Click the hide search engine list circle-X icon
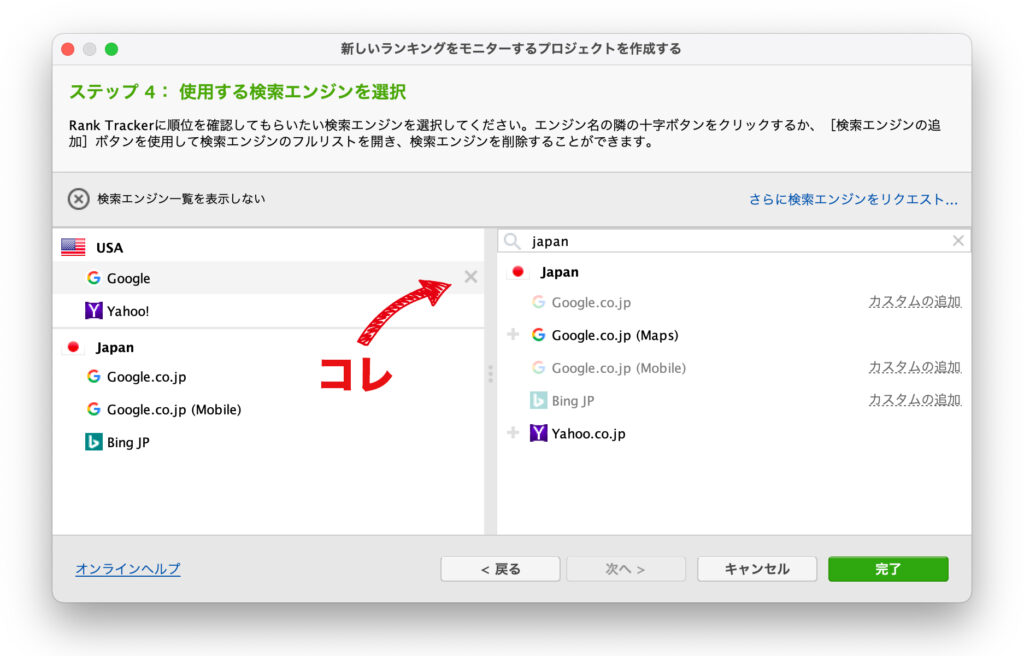The width and height of the screenshot is (1024, 656). click(78, 199)
